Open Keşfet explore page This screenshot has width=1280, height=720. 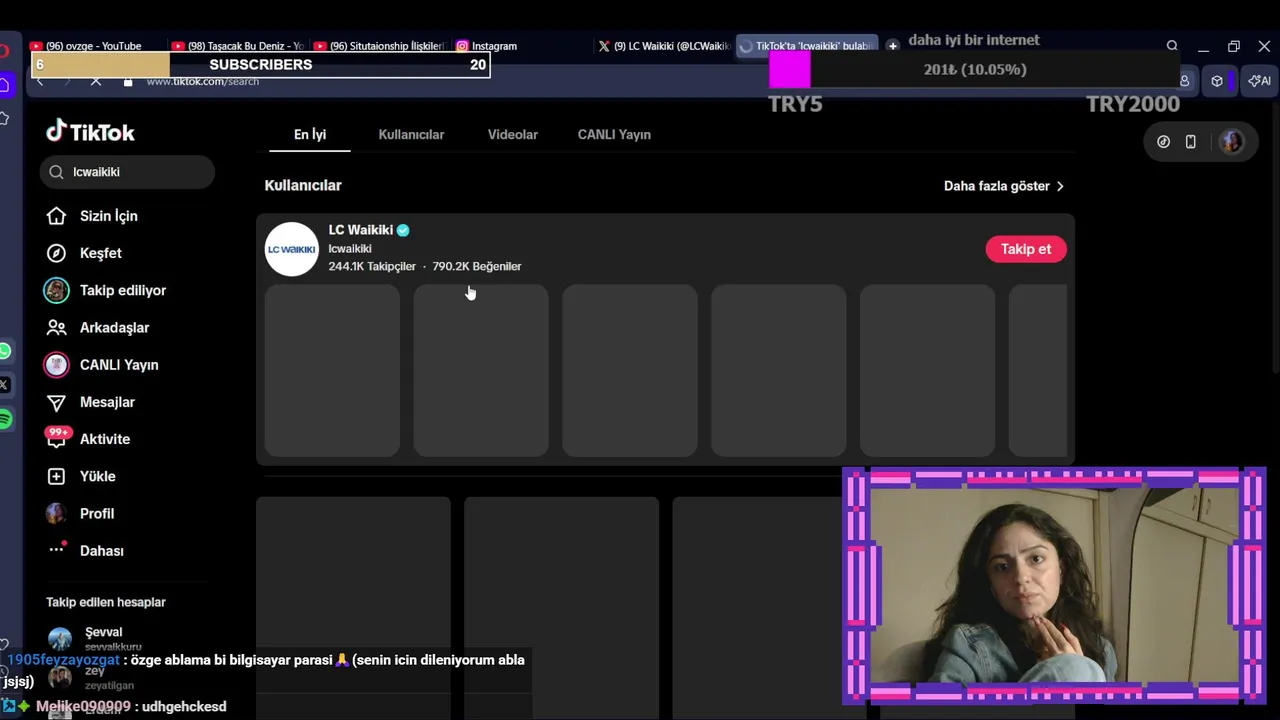pos(100,253)
